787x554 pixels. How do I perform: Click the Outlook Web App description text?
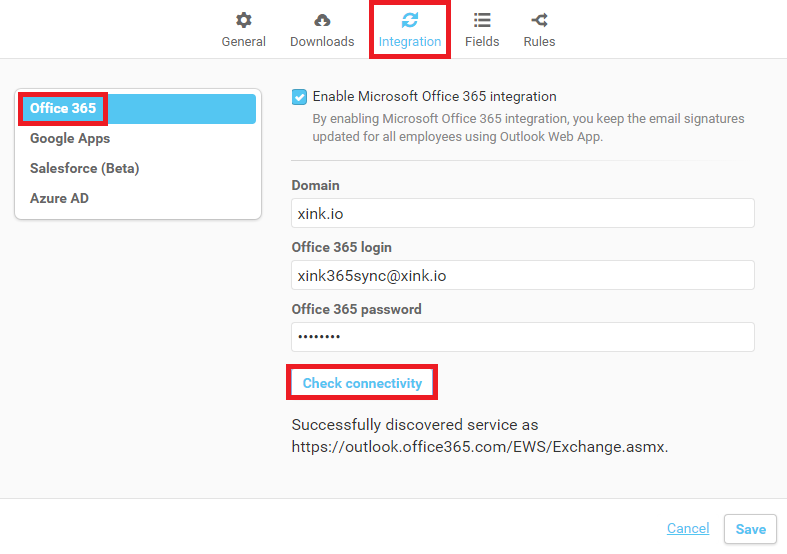click(x=528, y=127)
